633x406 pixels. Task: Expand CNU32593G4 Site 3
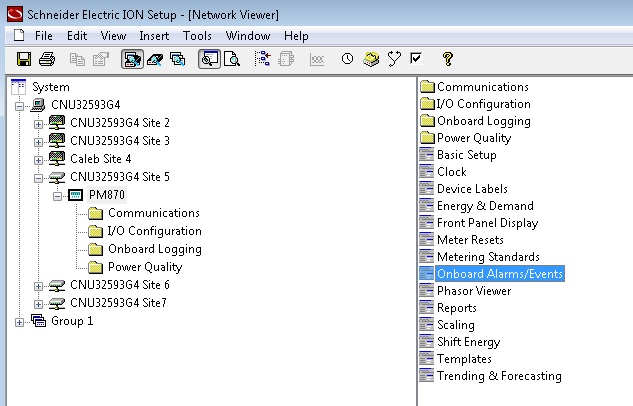coord(38,142)
